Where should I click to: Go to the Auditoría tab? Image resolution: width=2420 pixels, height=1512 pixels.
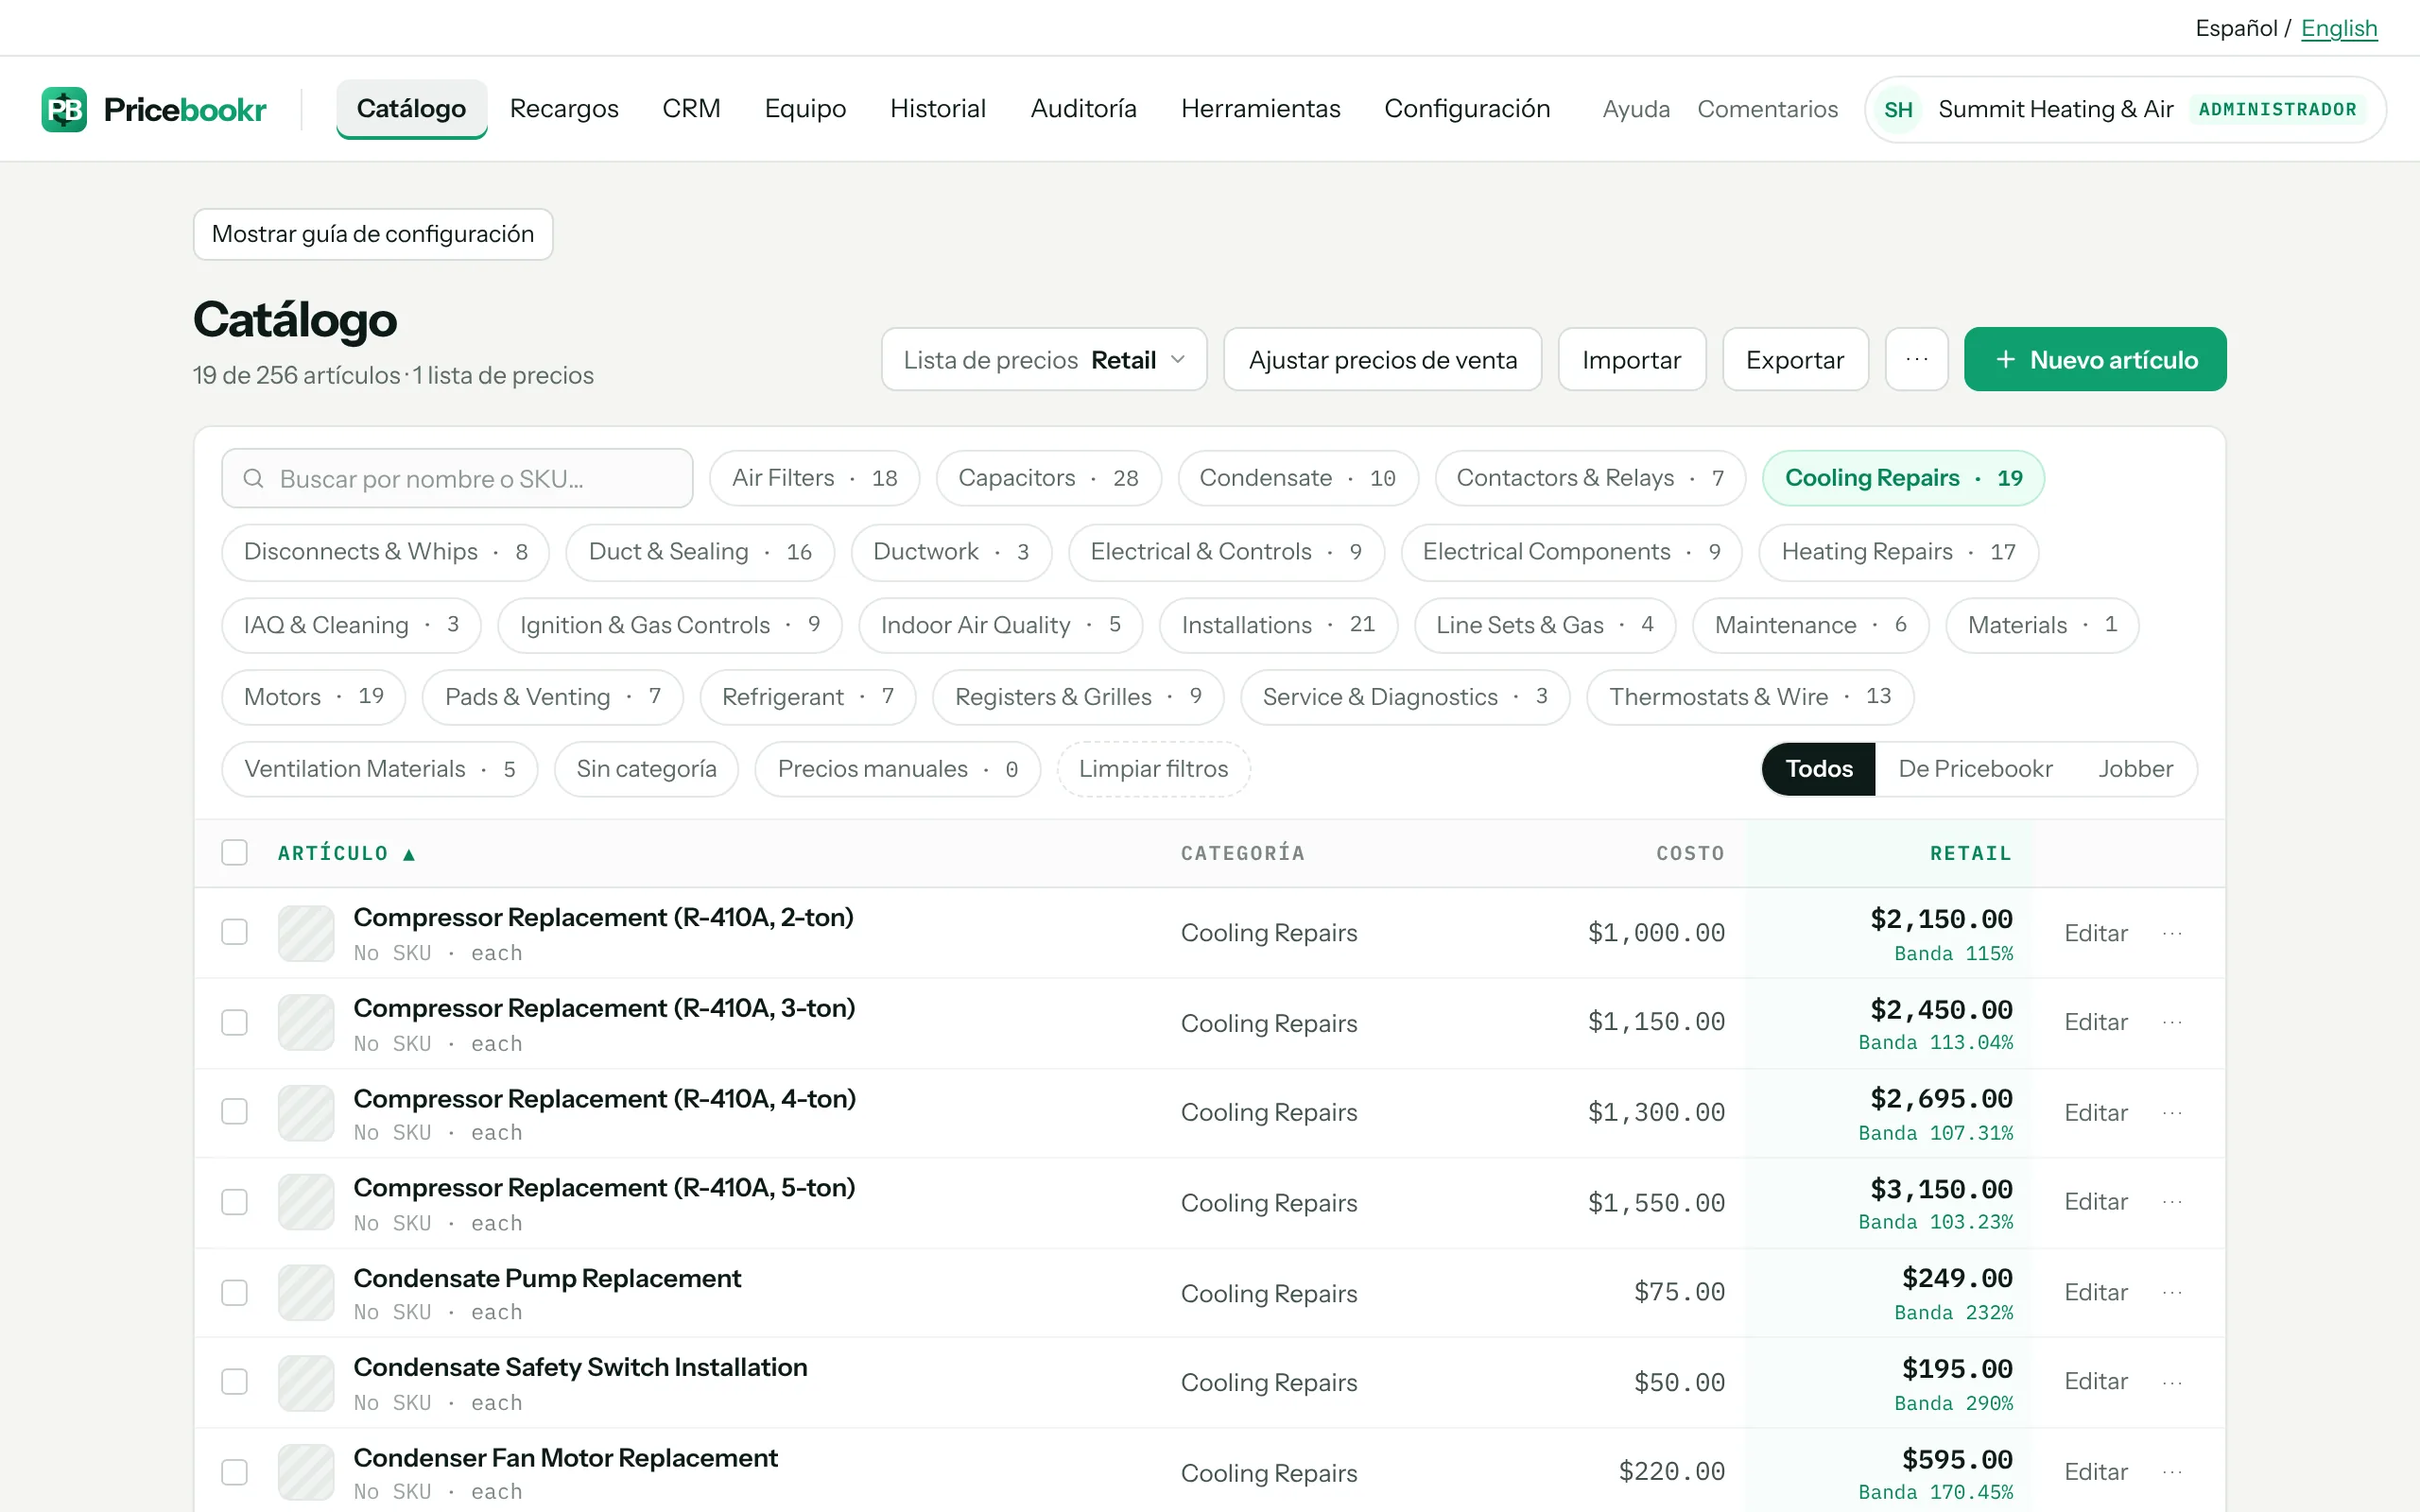[x=1083, y=109]
